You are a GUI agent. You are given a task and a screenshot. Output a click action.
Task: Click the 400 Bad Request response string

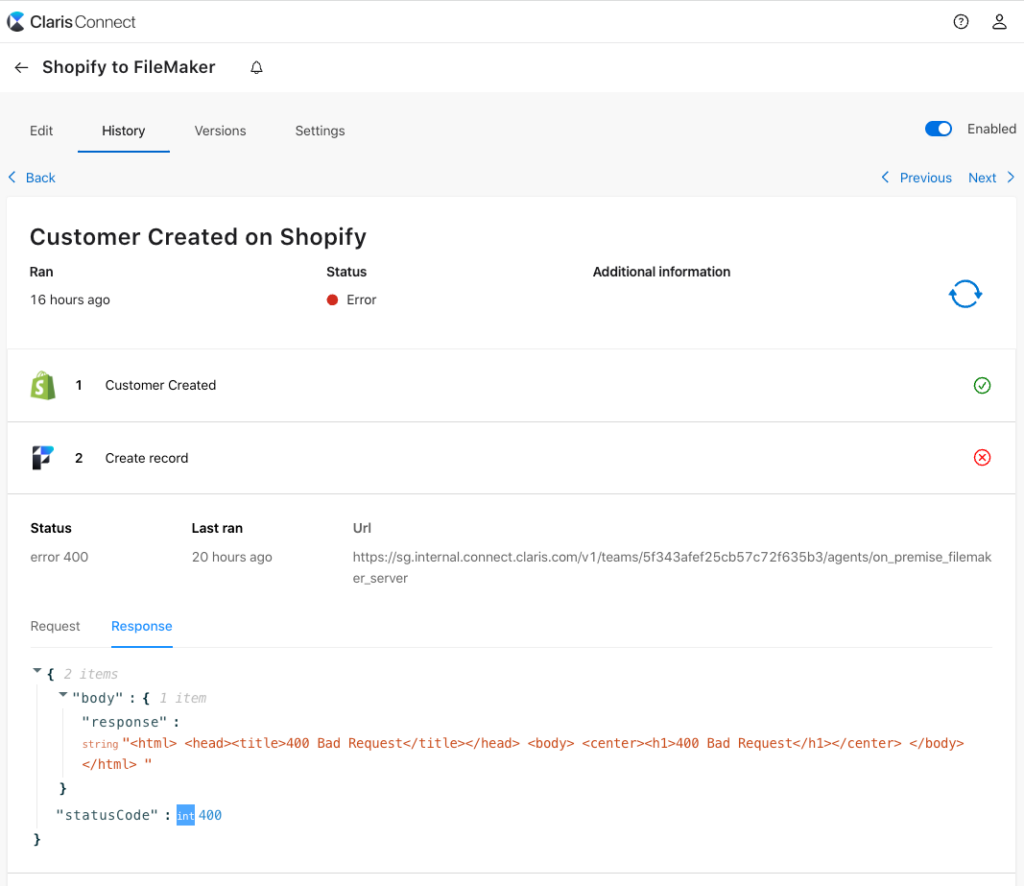[523, 753]
